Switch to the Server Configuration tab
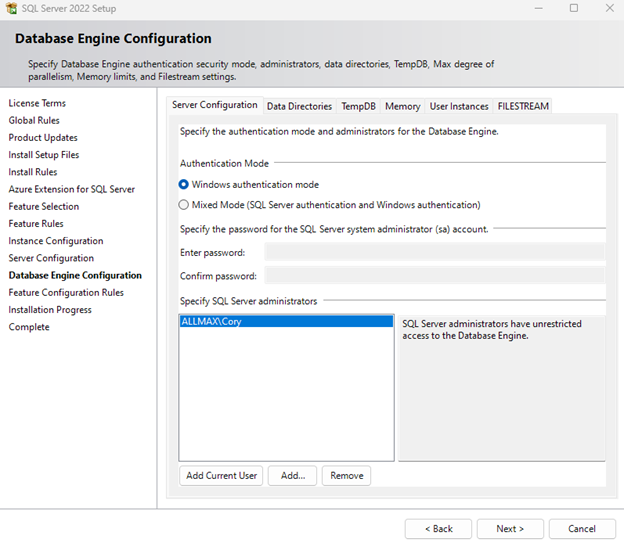The width and height of the screenshot is (624, 543). 214,105
